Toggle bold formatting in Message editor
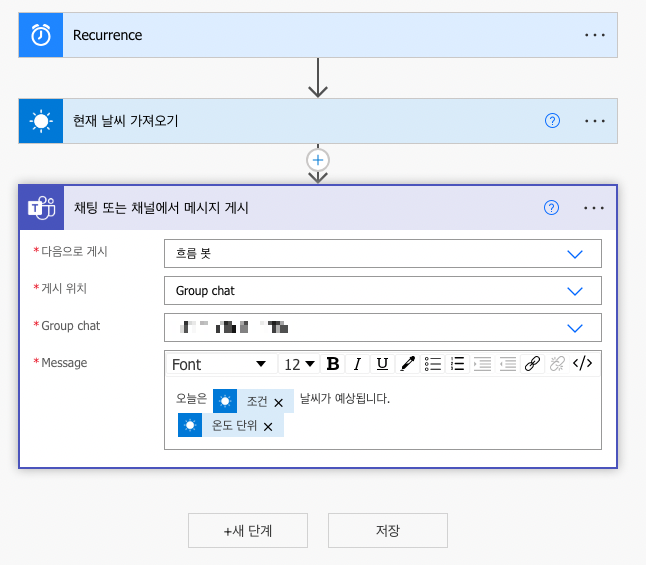 click(x=332, y=364)
